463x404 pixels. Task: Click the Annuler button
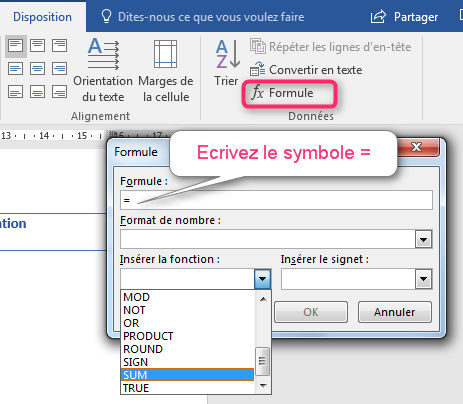click(395, 312)
